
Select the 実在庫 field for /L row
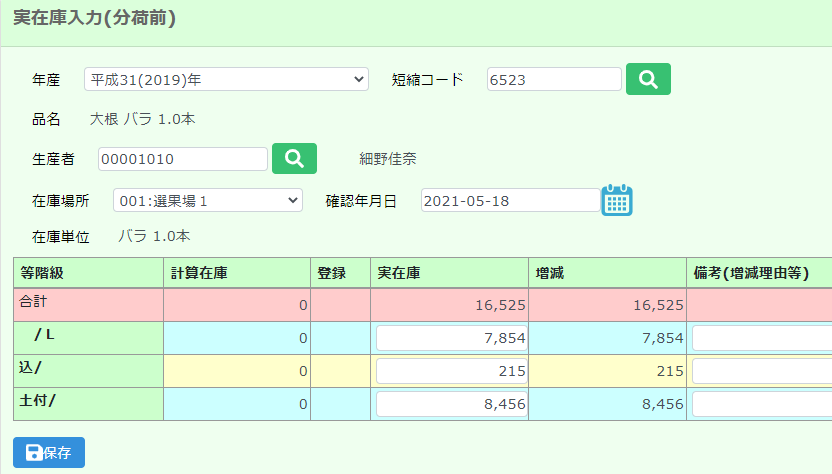pos(451,338)
